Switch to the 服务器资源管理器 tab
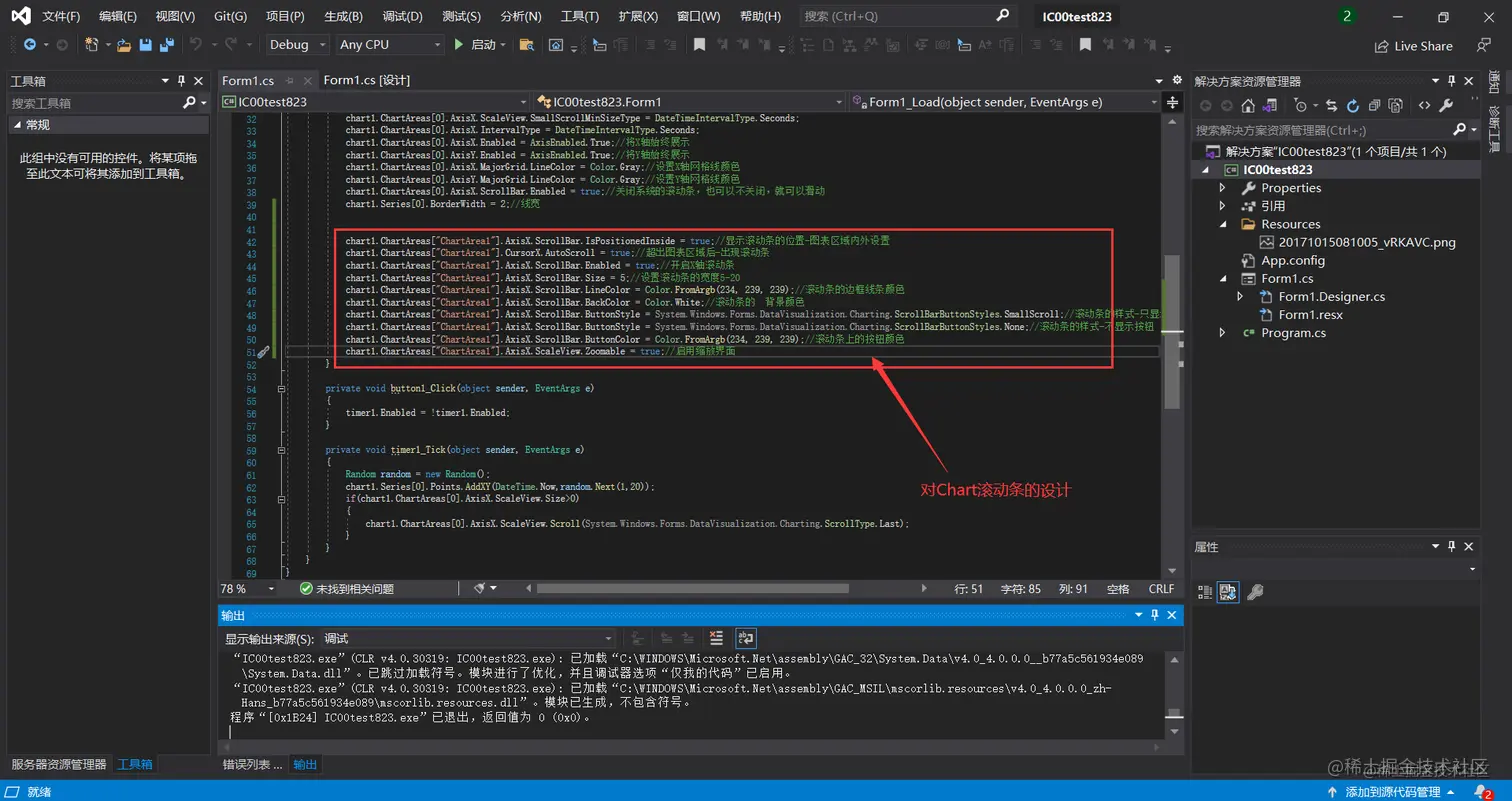The width and height of the screenshot is (1512, 801). click(x=58, y=764)
